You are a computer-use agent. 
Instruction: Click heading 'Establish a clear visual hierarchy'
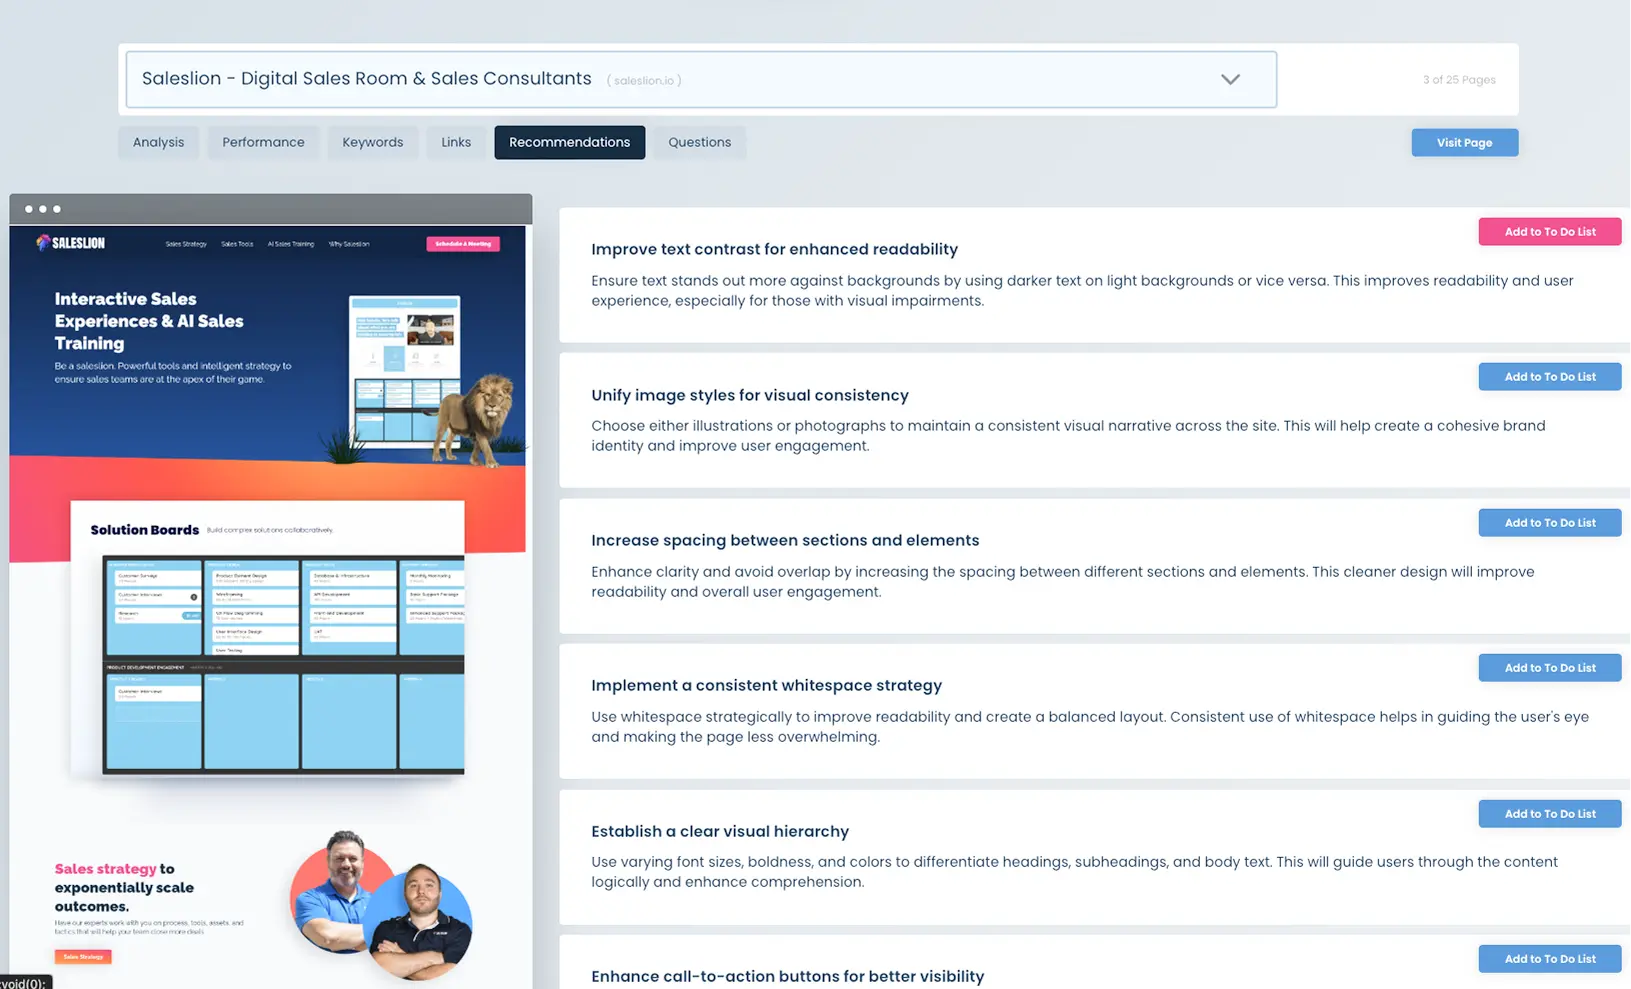coord(720,831)
